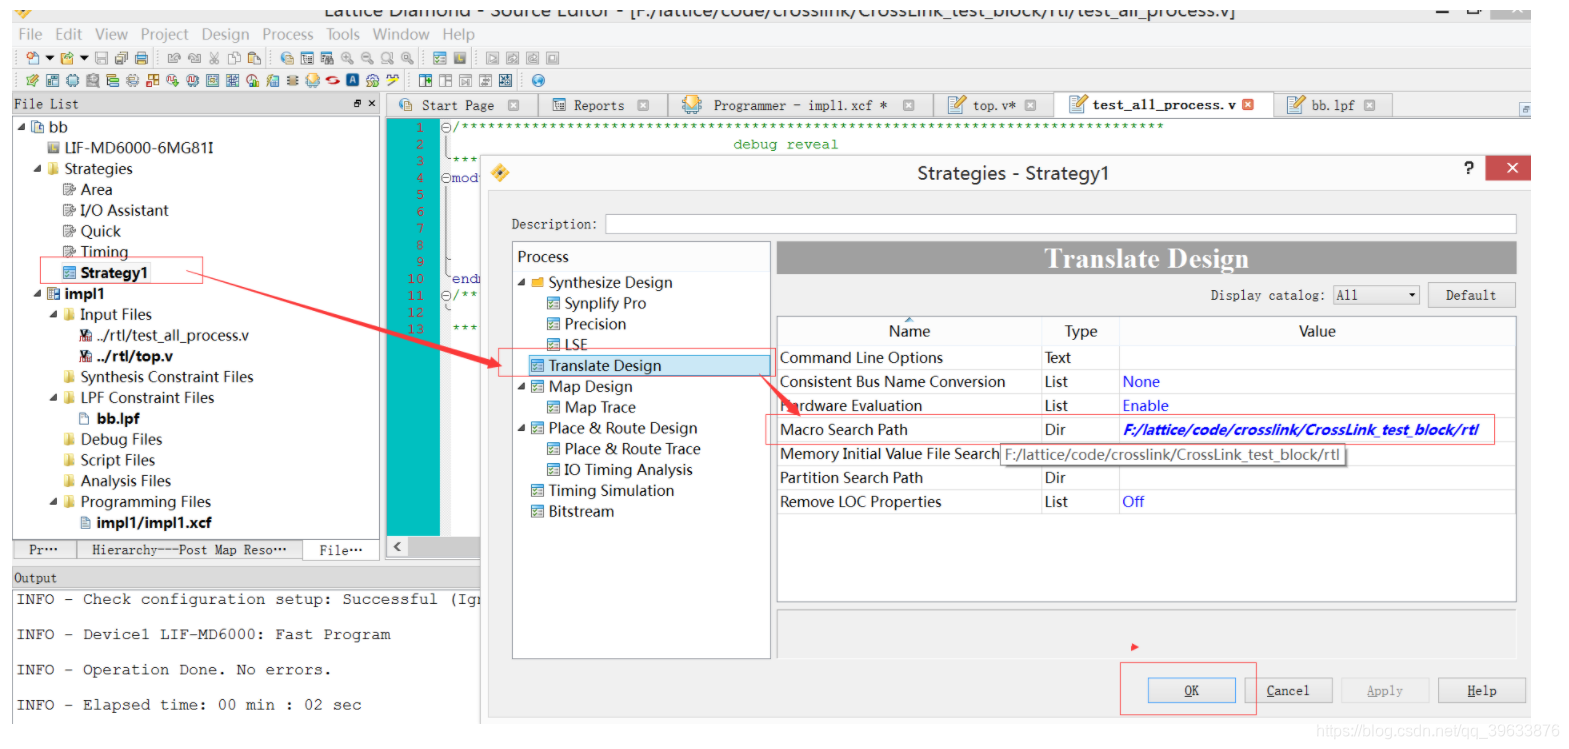Collapse the Programming Files folder

click(54, 502)
